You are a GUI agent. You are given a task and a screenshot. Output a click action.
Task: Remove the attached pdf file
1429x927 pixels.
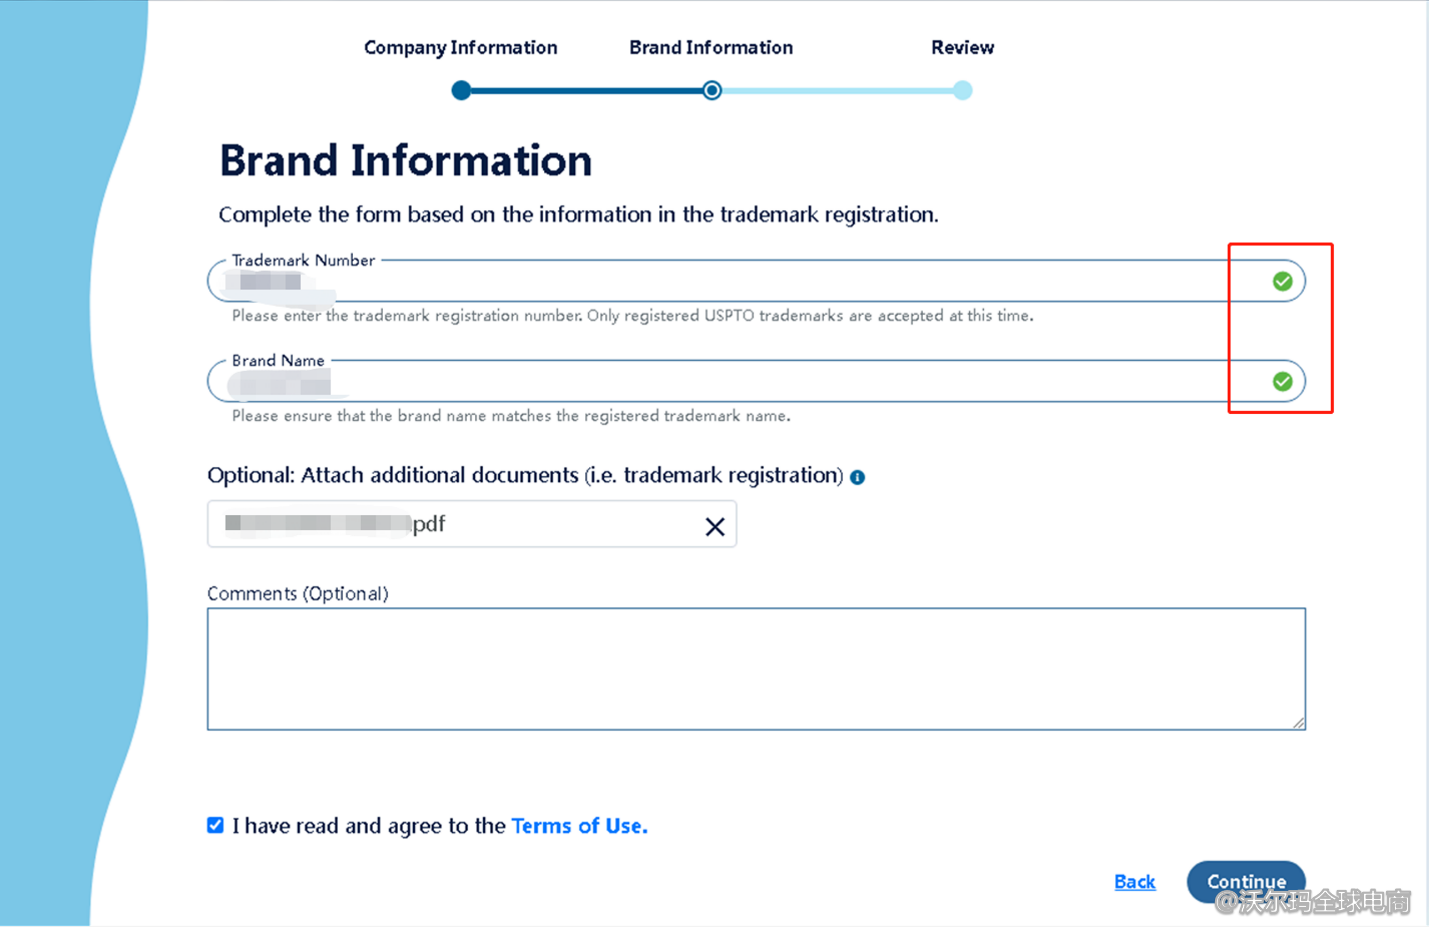pos(714,526)
